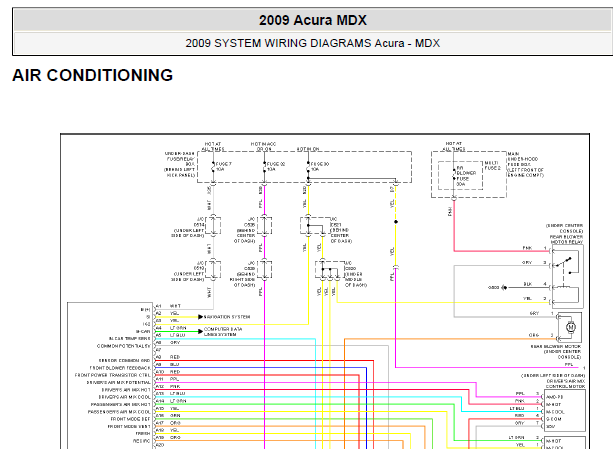Click the 'A1 WHT' connector pin

[168, 306]
